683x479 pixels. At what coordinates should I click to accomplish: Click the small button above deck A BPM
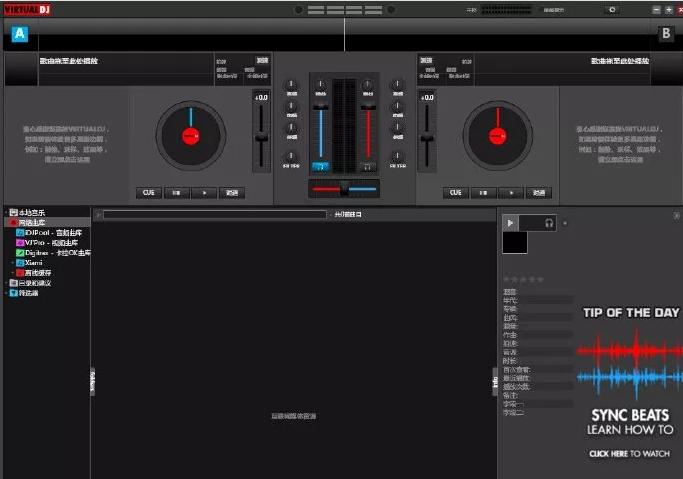point(262,61)
